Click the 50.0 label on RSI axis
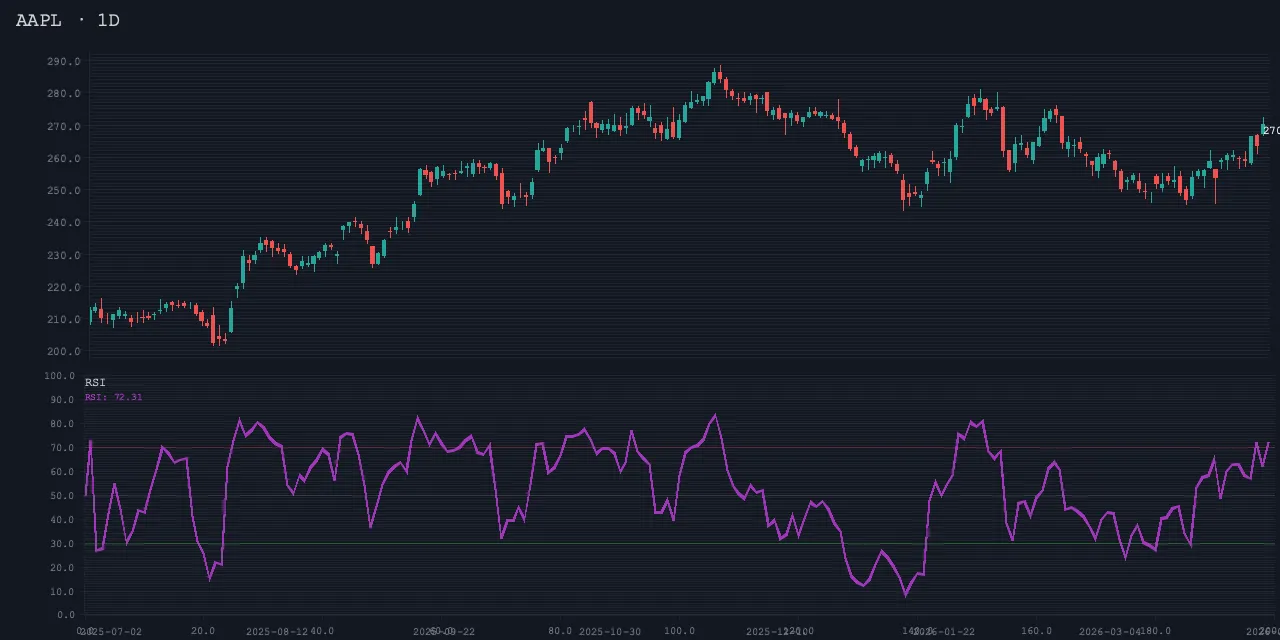 coord(60,496)
